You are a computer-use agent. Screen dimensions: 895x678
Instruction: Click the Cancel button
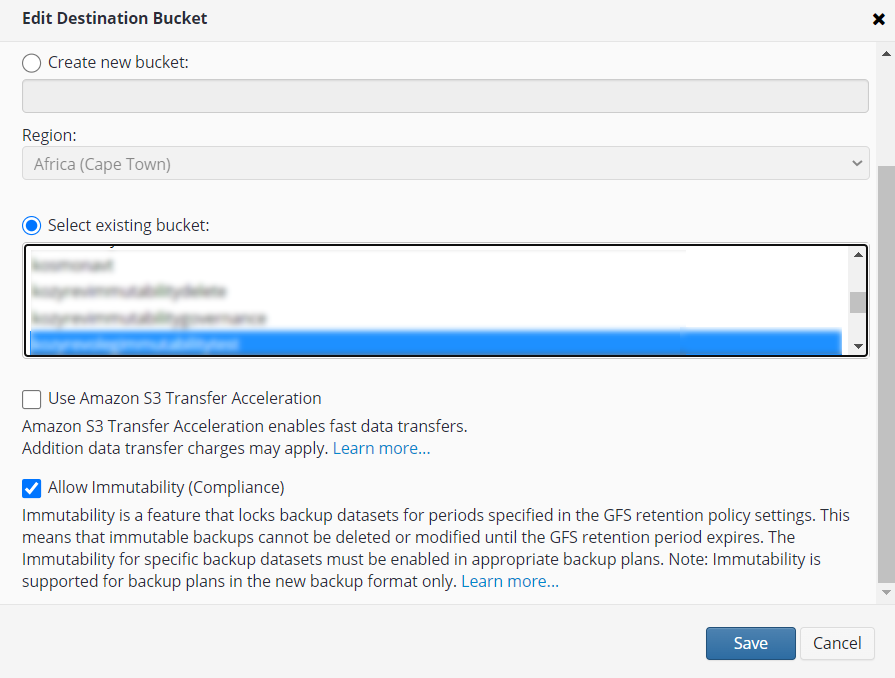pos(837,643)
